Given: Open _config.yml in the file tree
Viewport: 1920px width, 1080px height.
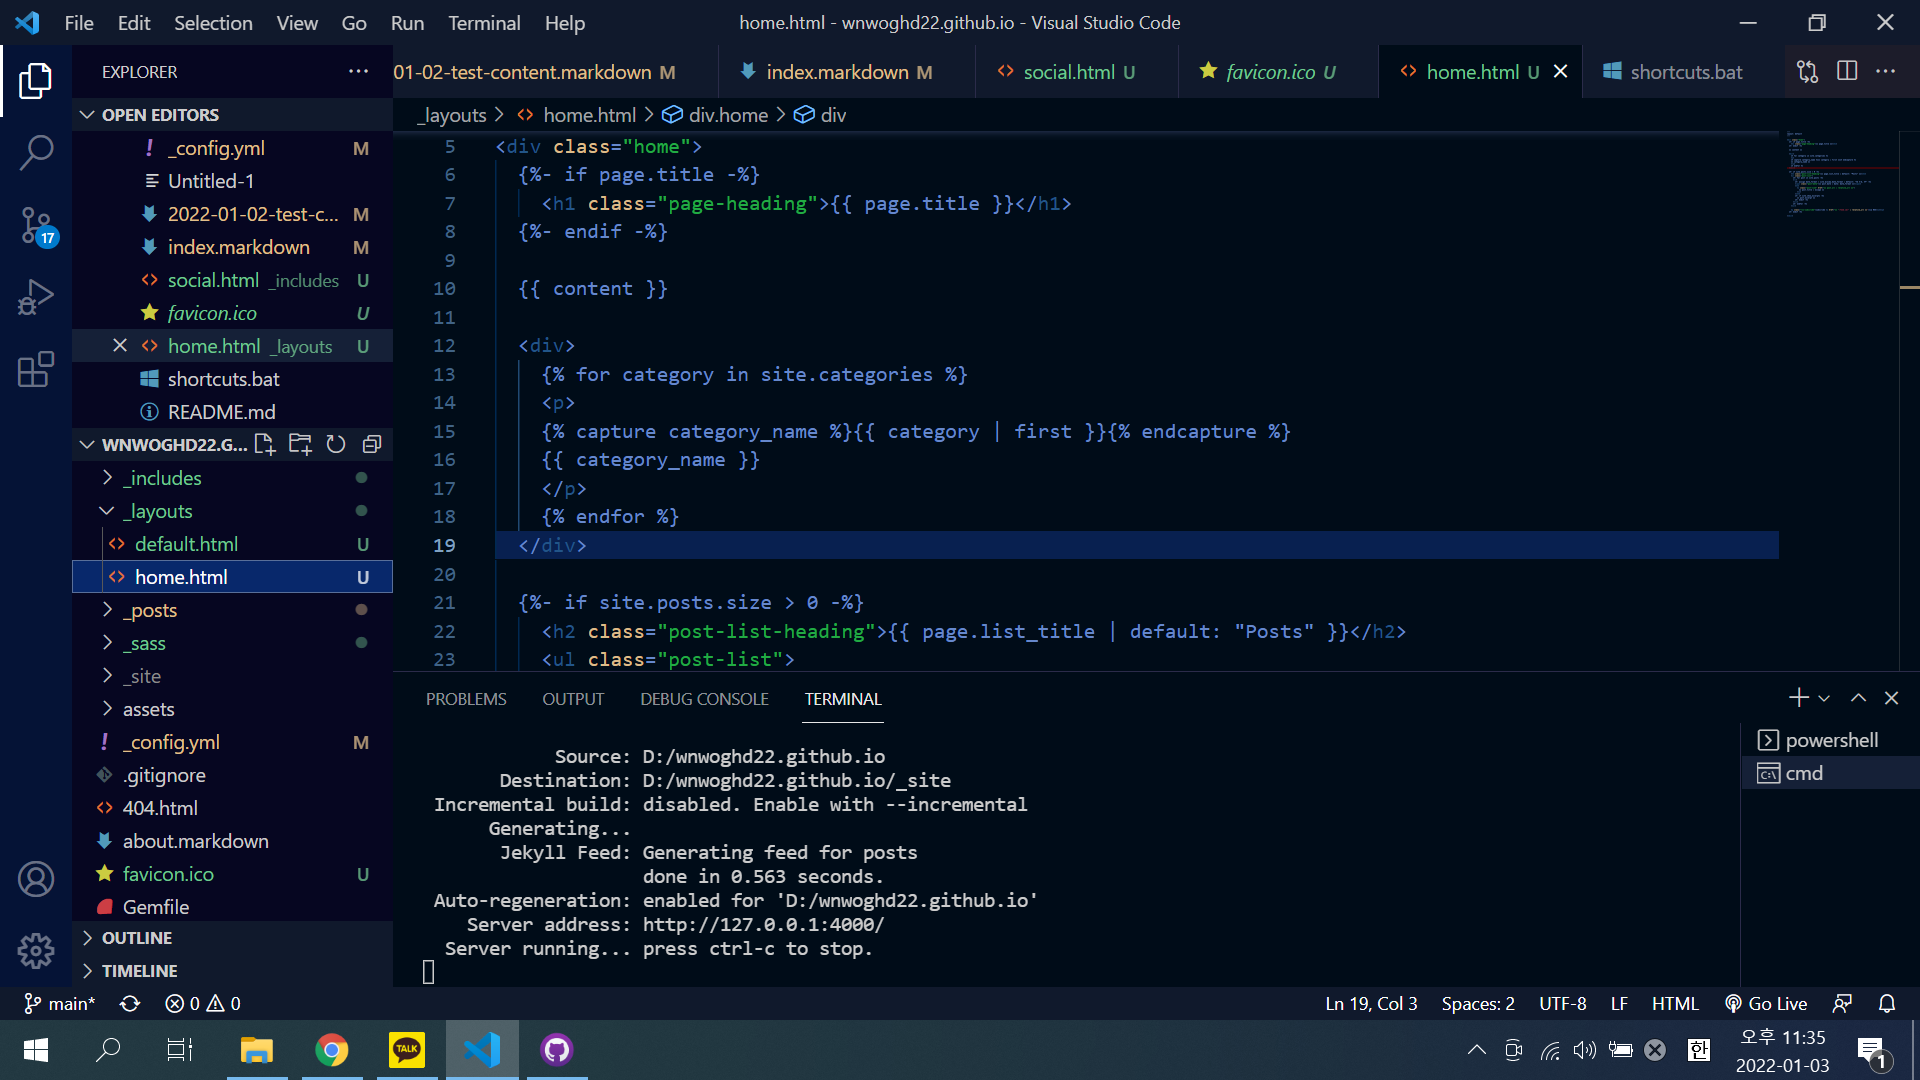Looking at the screenshot, I should [232, 742].
